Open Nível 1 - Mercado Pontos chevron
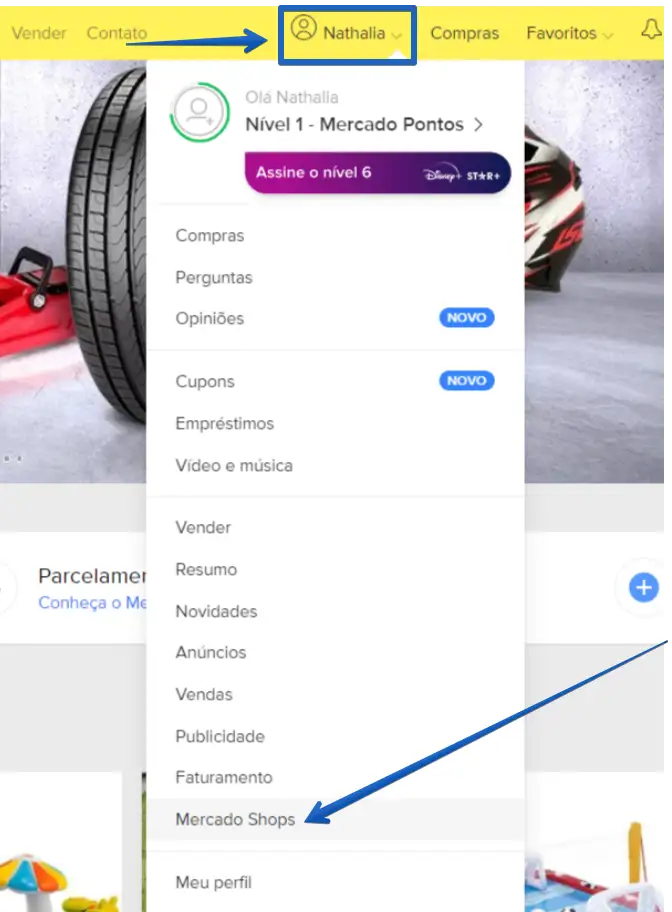The height and width of the screenshot is (912, 672). [478, 124]
